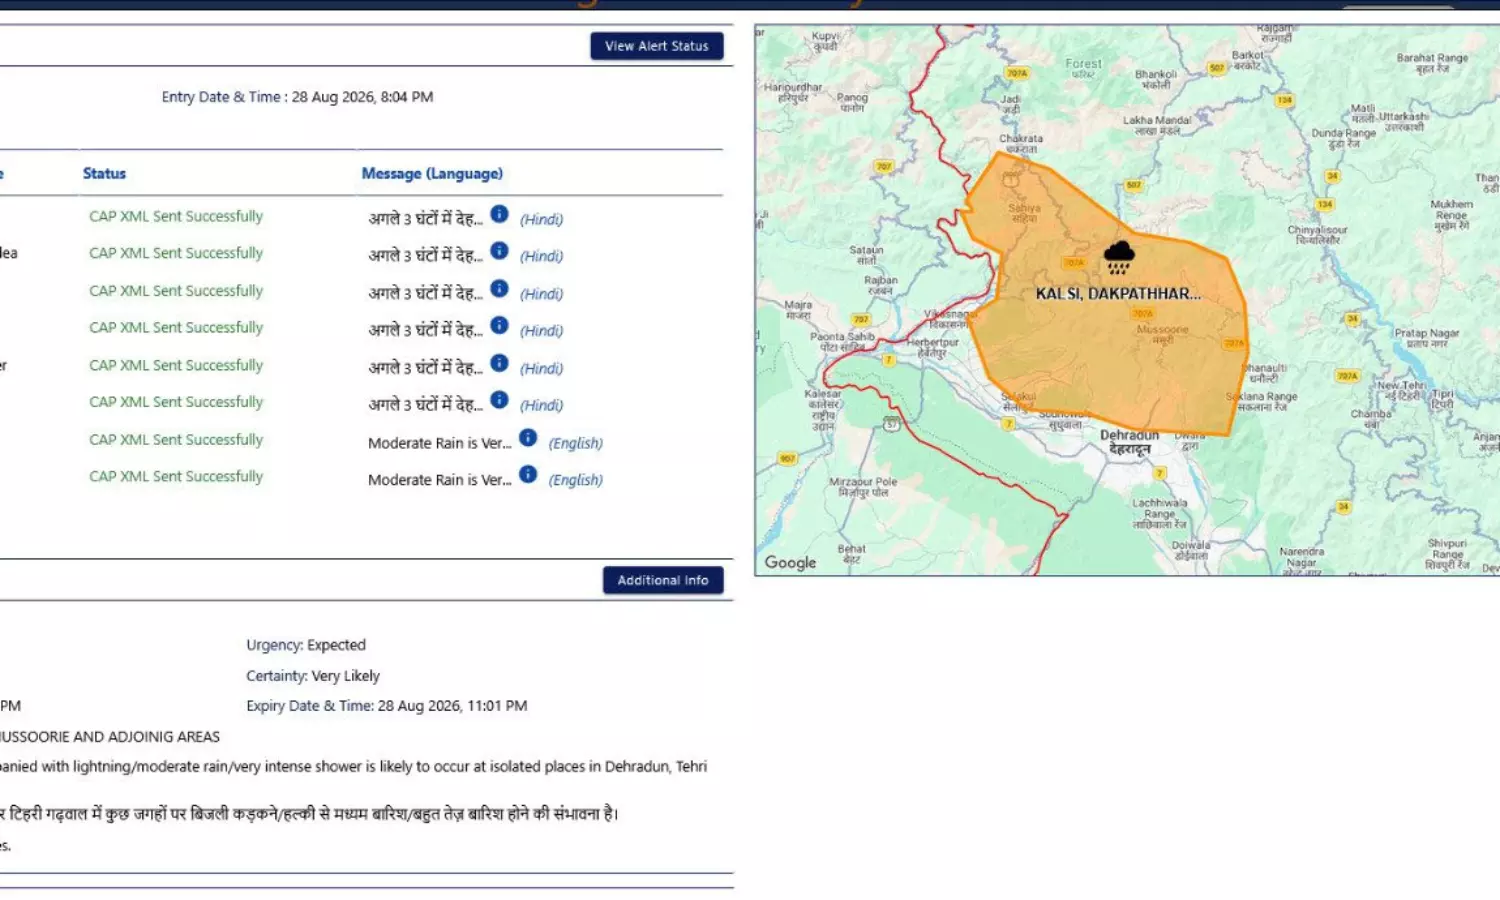Open info icon of the topmost Hindi message
The image size is (1500, 900).
(x=499, y=214)
